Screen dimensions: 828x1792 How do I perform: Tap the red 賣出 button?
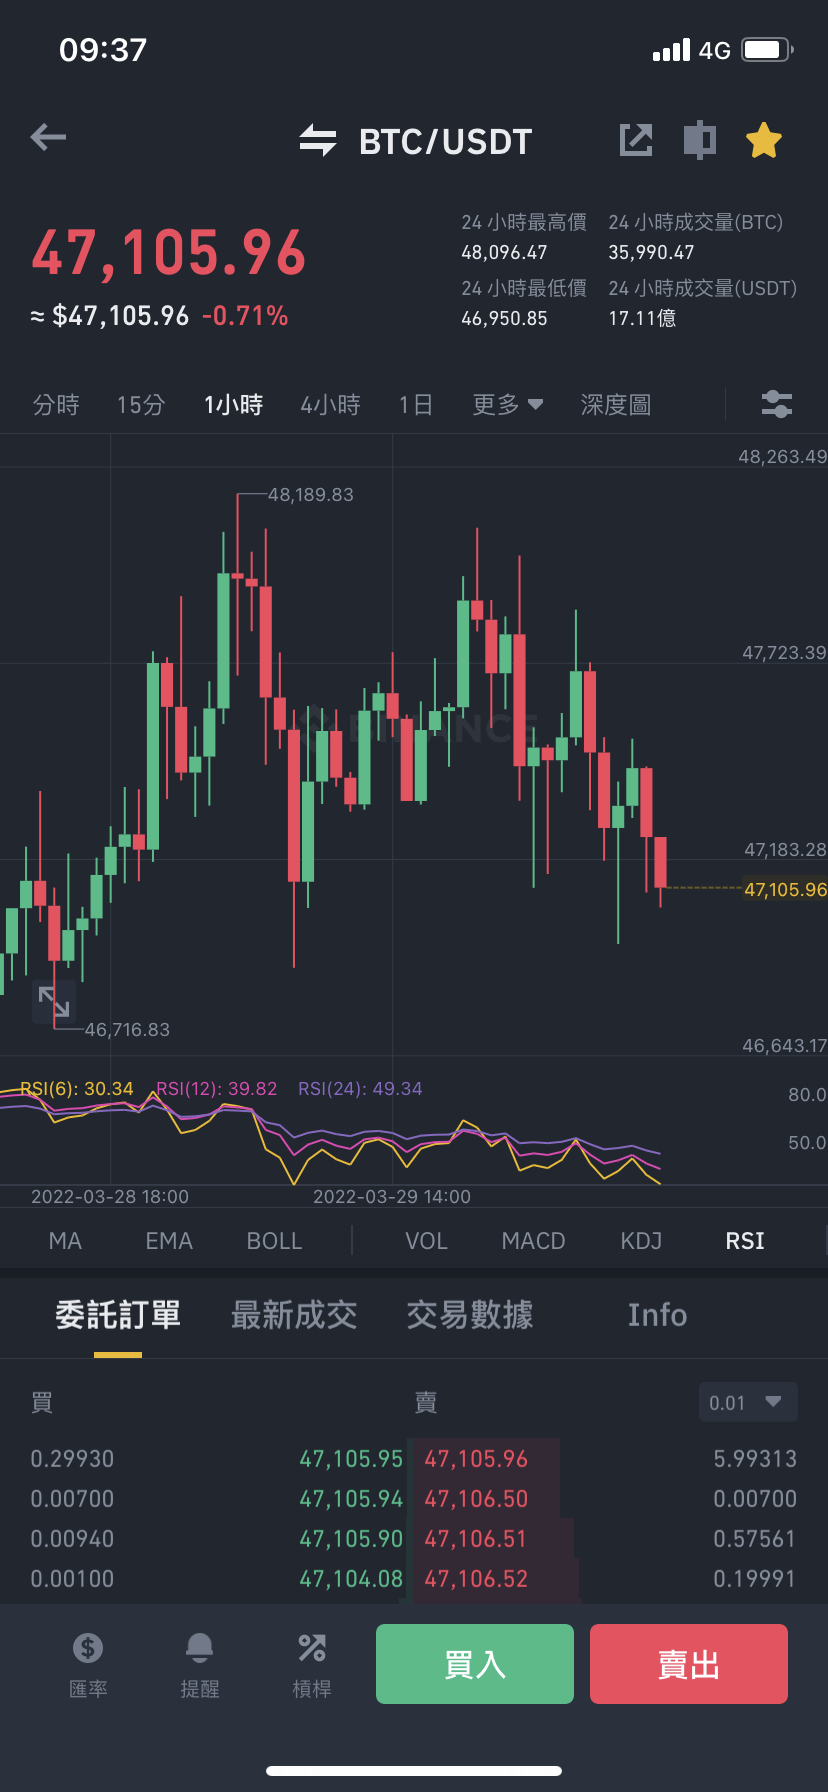point(689,1664)
